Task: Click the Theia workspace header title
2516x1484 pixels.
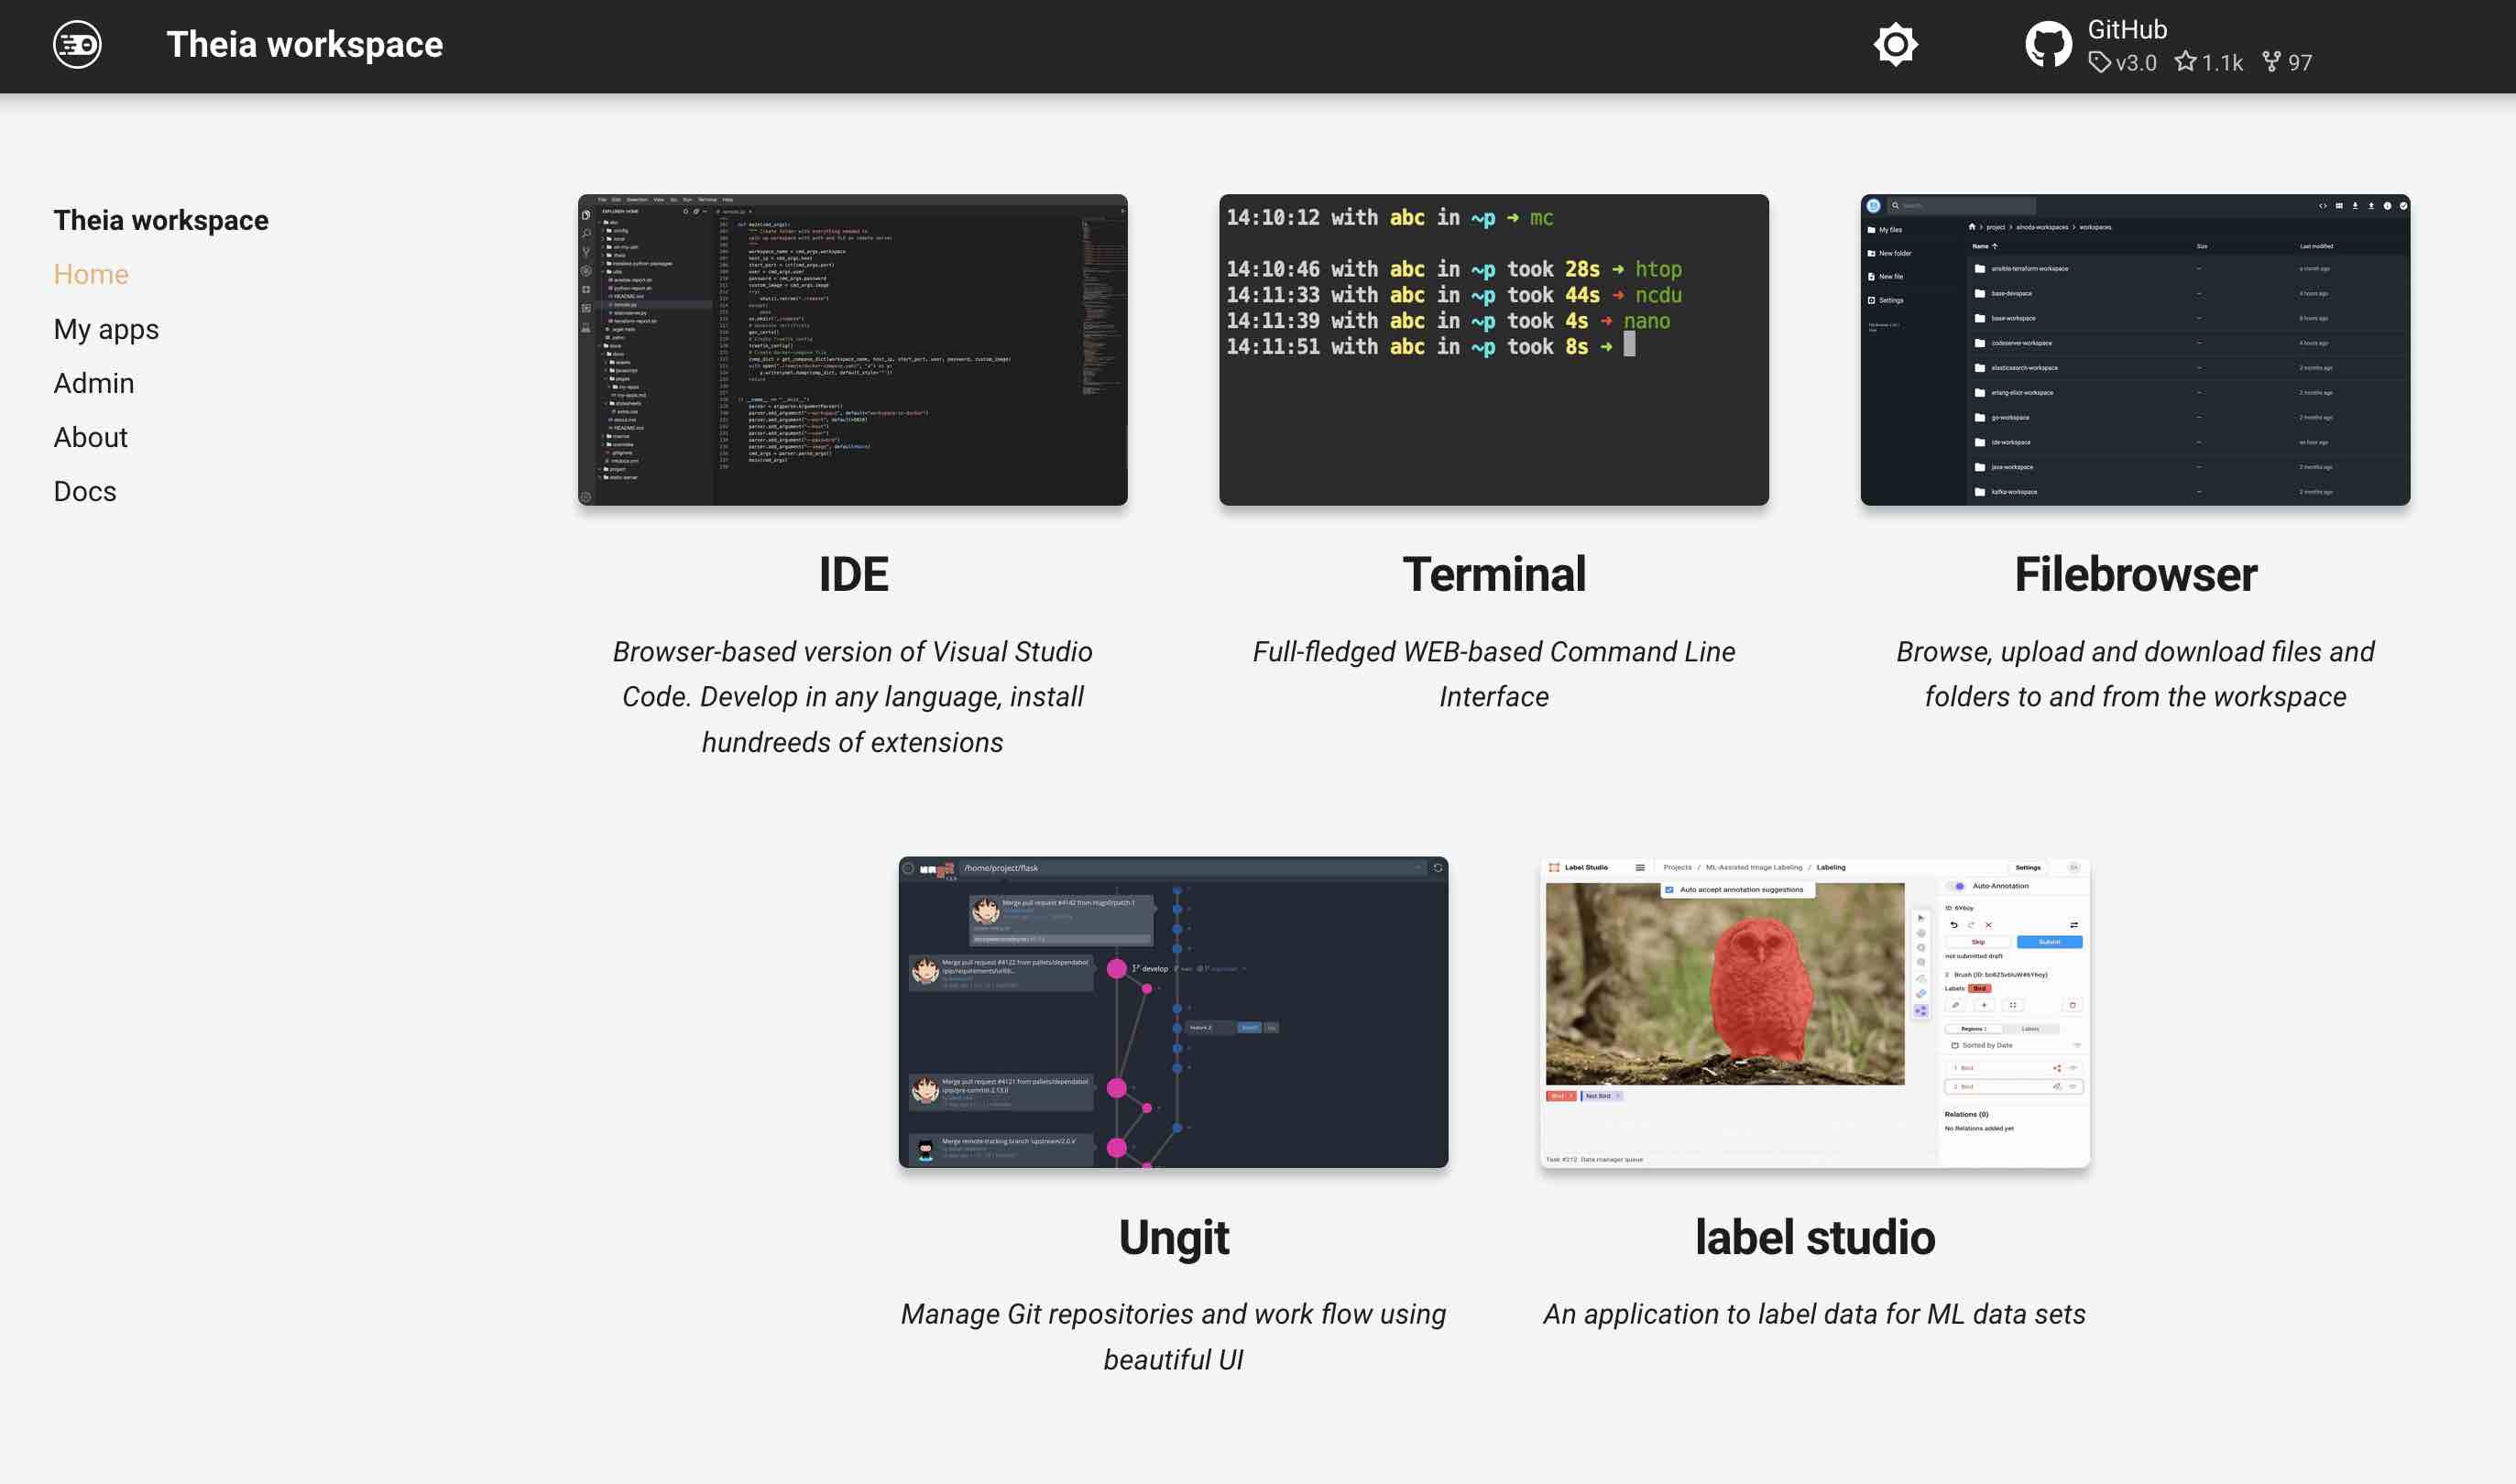Action: point(304,45)
